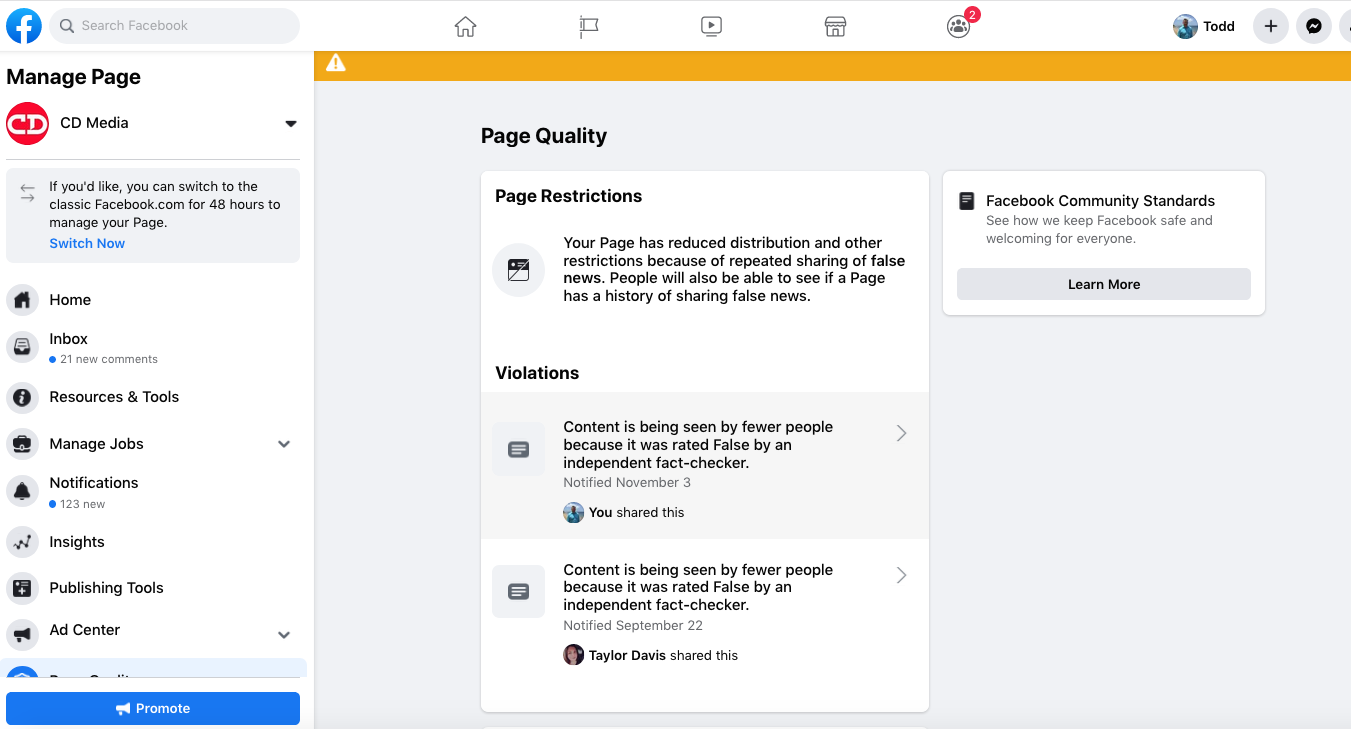
Task: Click Facebook Community Standards heading
Action: [1100, 201]
